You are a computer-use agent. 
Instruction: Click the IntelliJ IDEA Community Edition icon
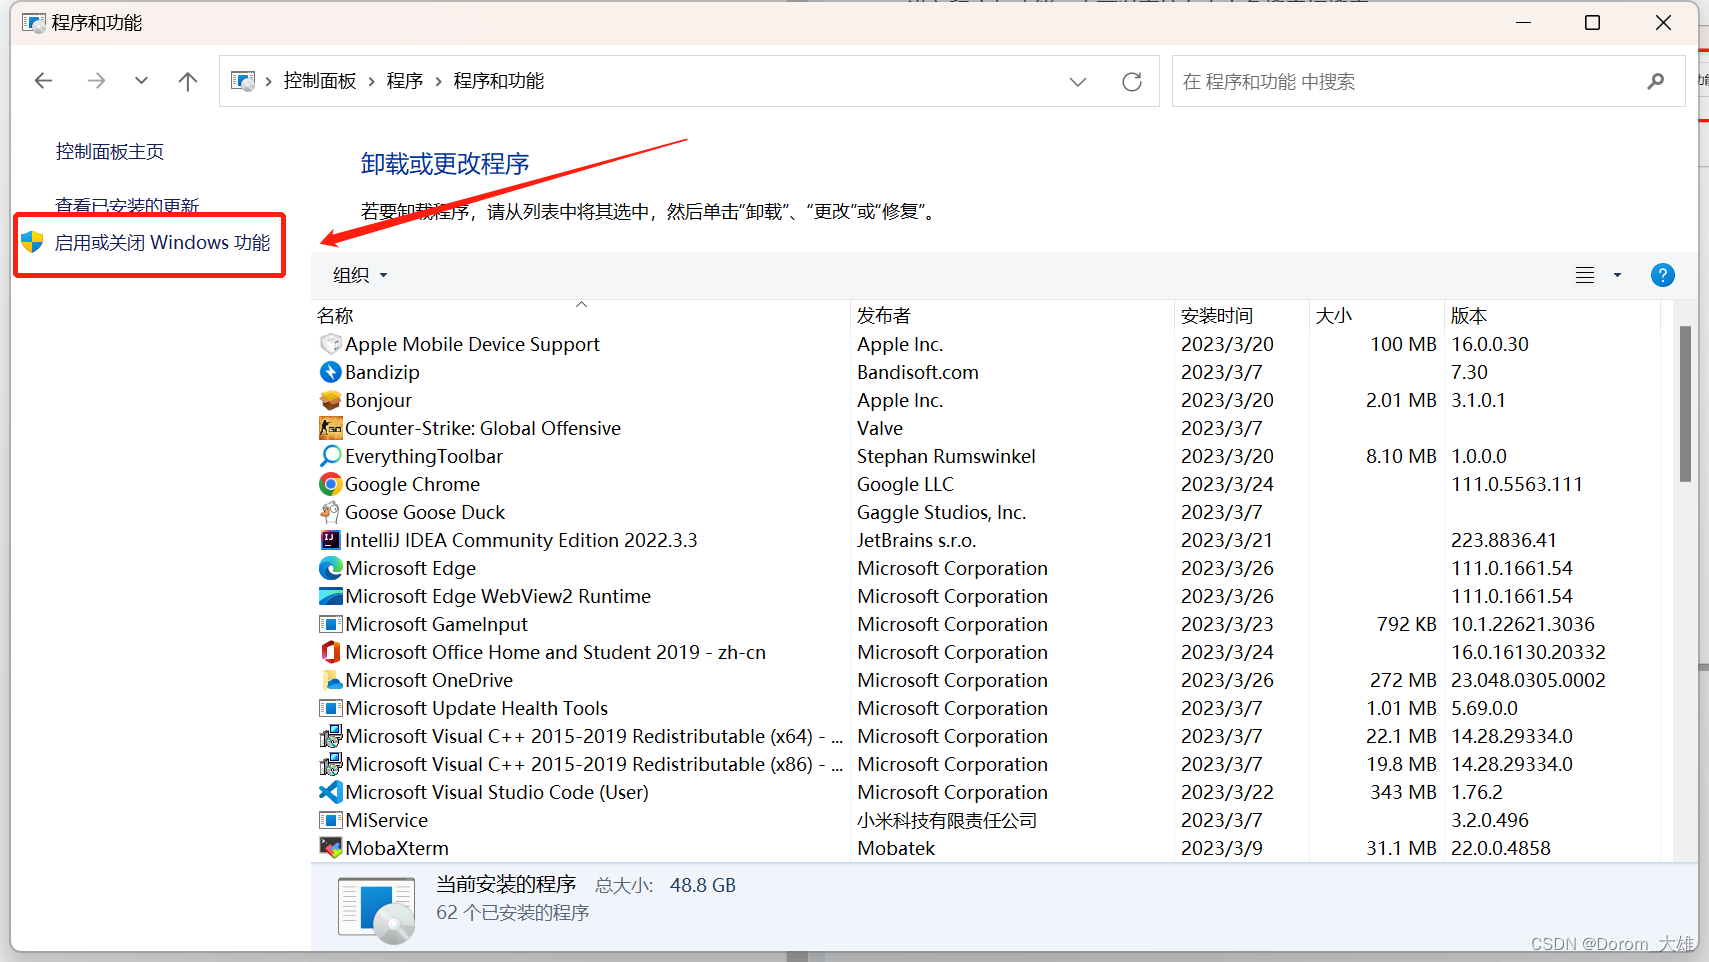[x=330, y=540]
